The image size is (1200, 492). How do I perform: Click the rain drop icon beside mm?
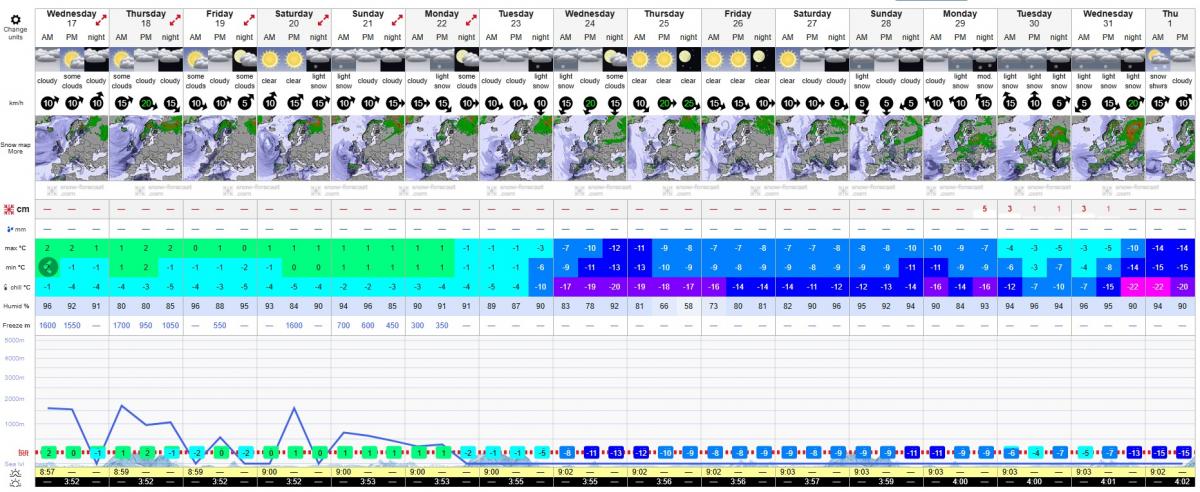tap(11, 228)
